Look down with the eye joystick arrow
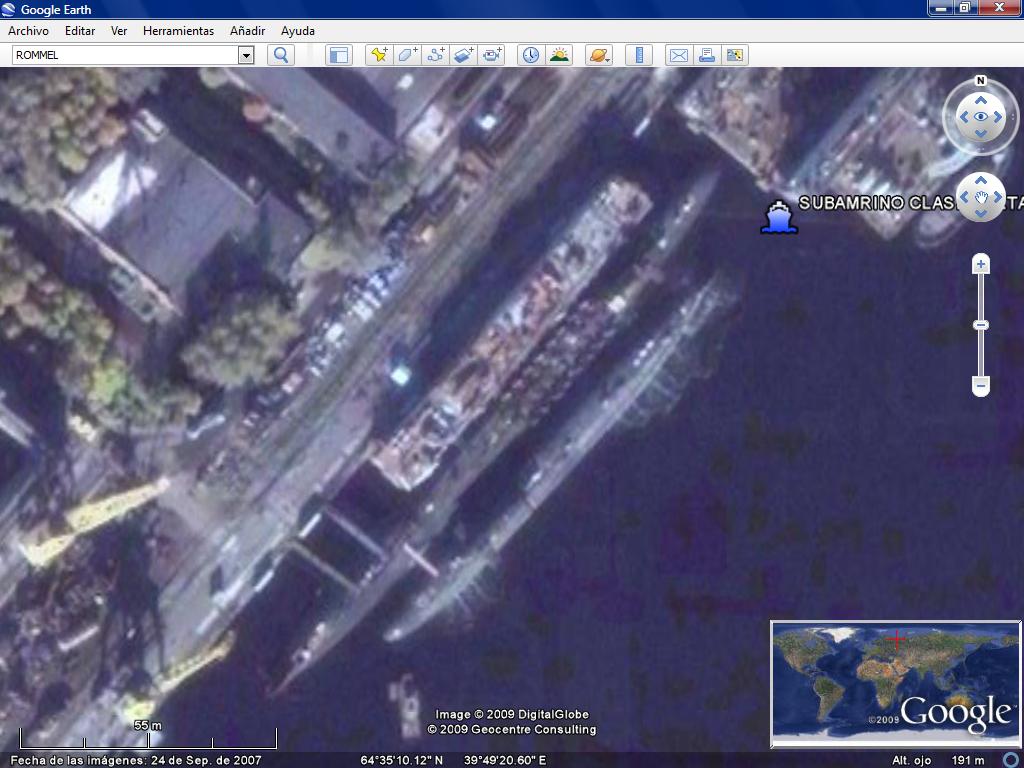Screen dimensions: 1024x768 point(980,134)
